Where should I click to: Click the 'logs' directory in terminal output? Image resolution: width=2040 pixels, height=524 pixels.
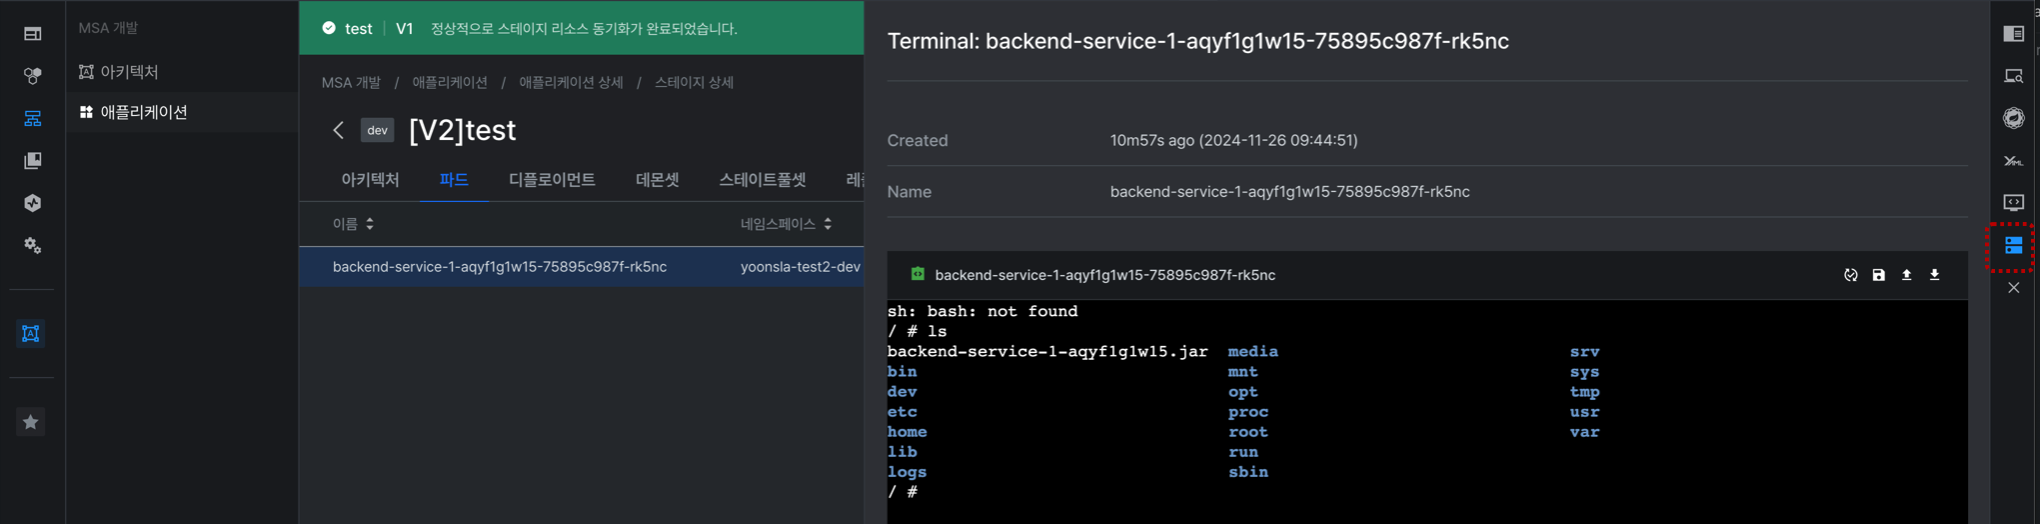[907, 472]
